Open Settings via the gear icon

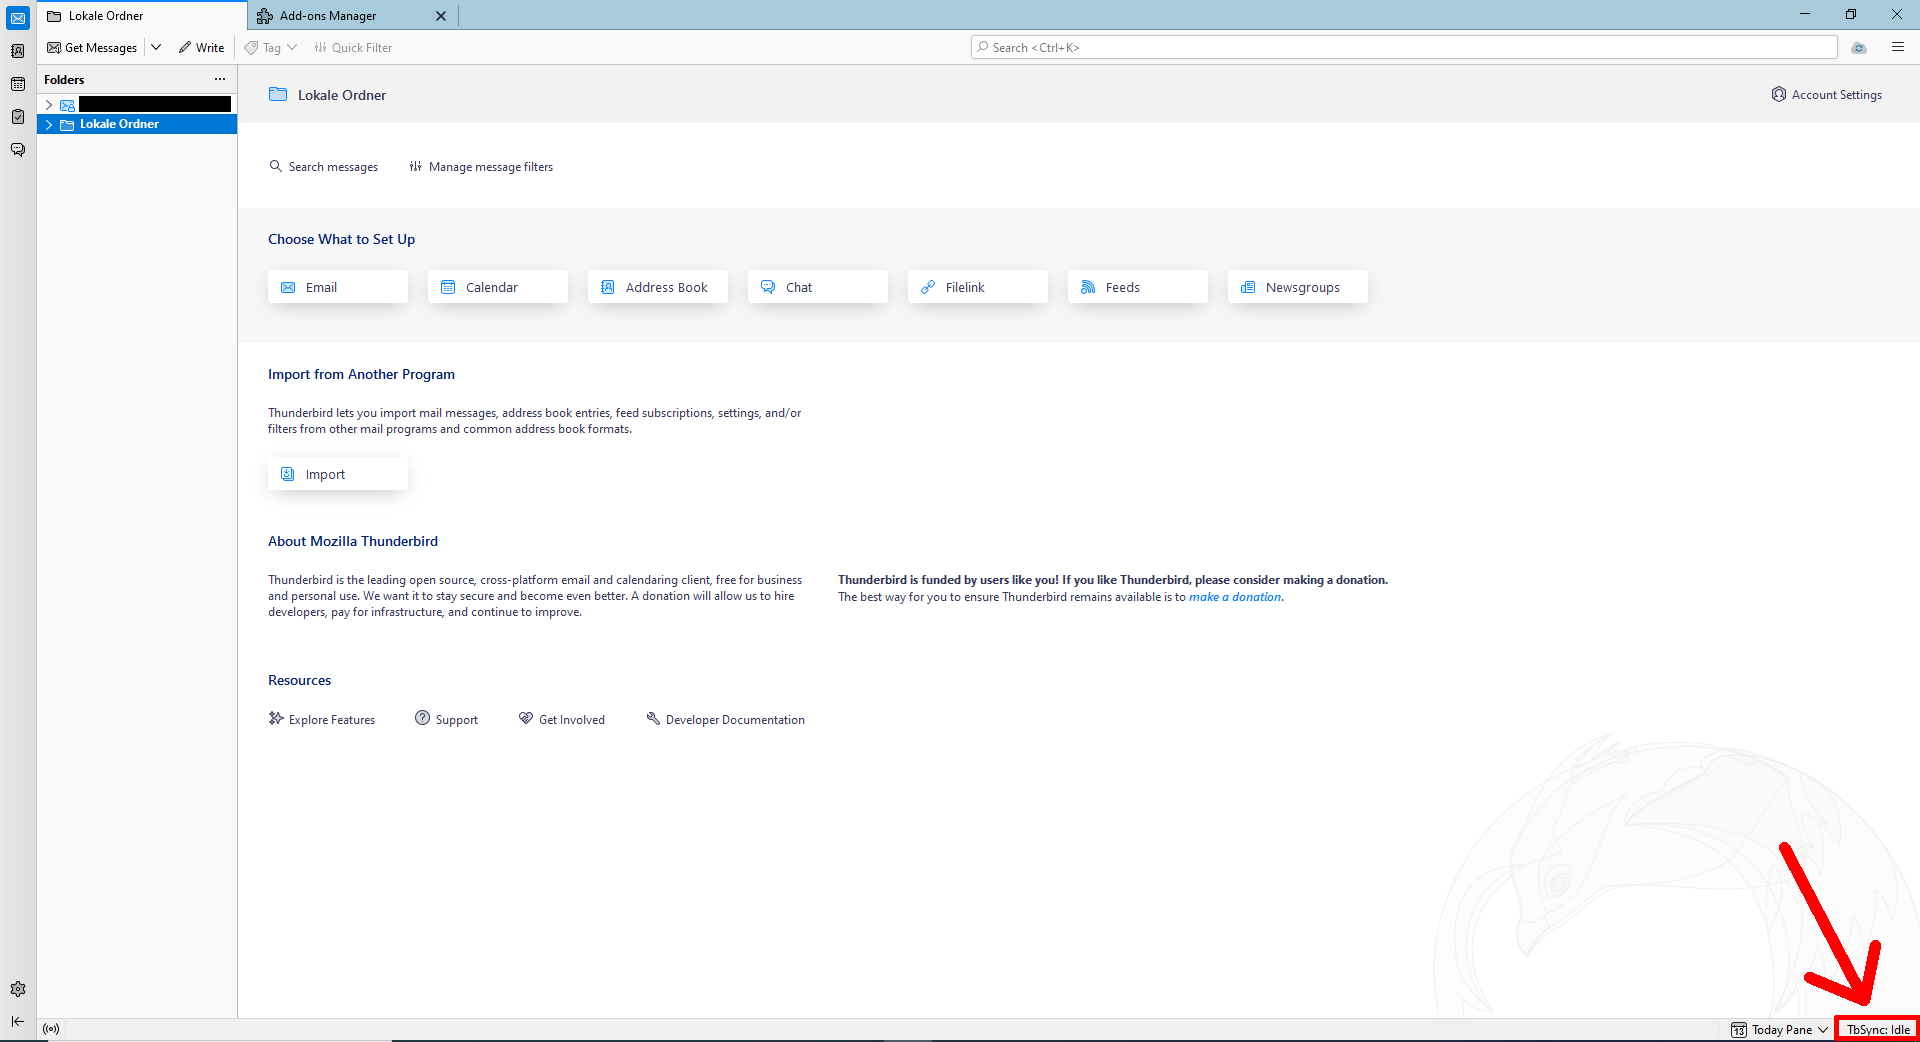(18, 989)
